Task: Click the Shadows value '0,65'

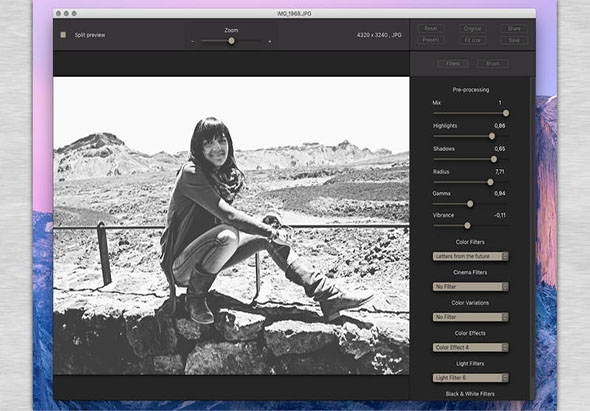Action: 500,149
